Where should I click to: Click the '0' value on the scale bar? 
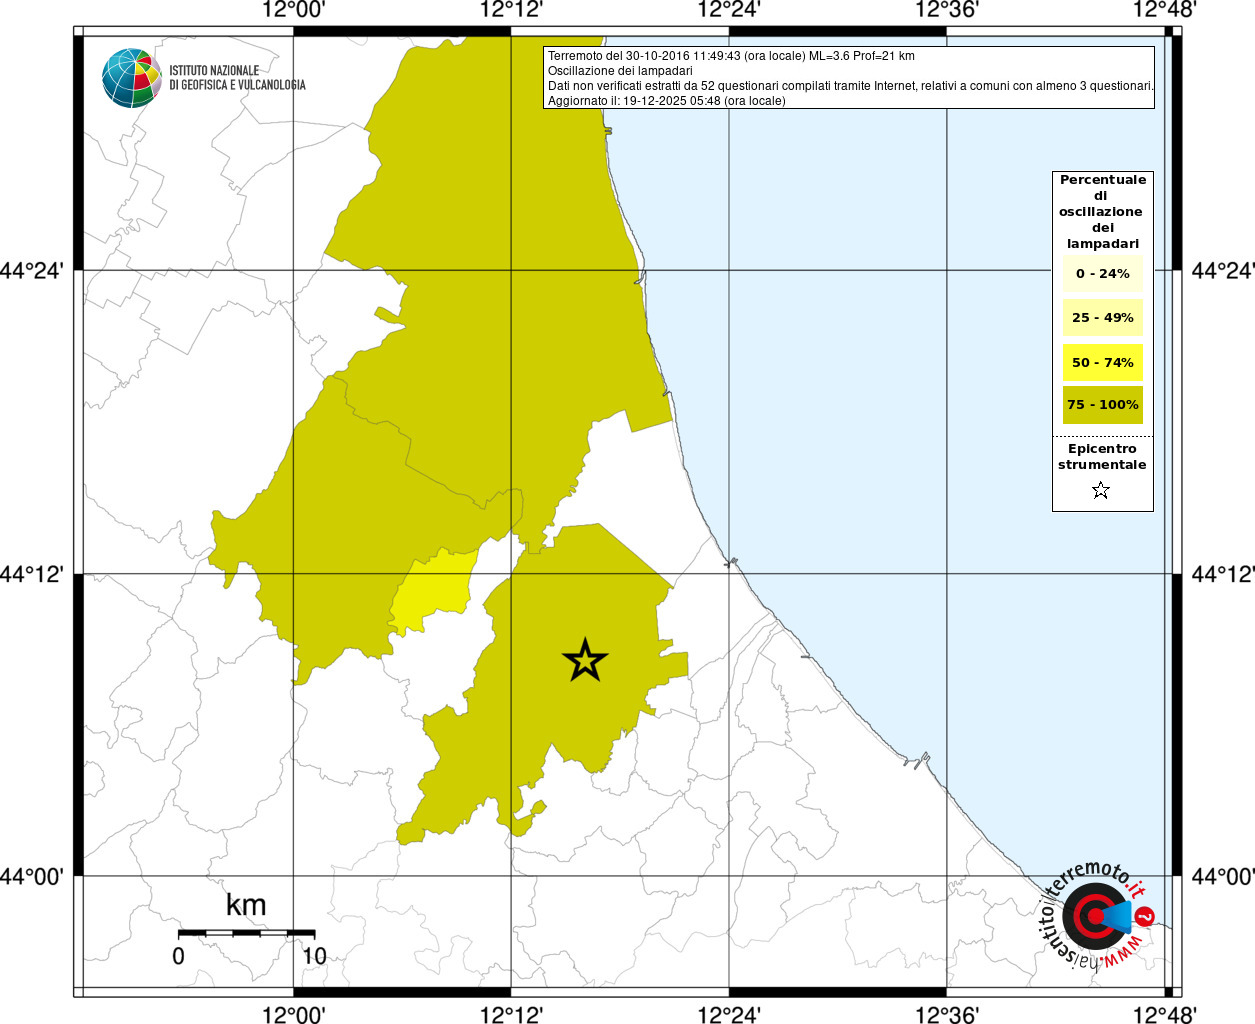(x=178, y=955)
